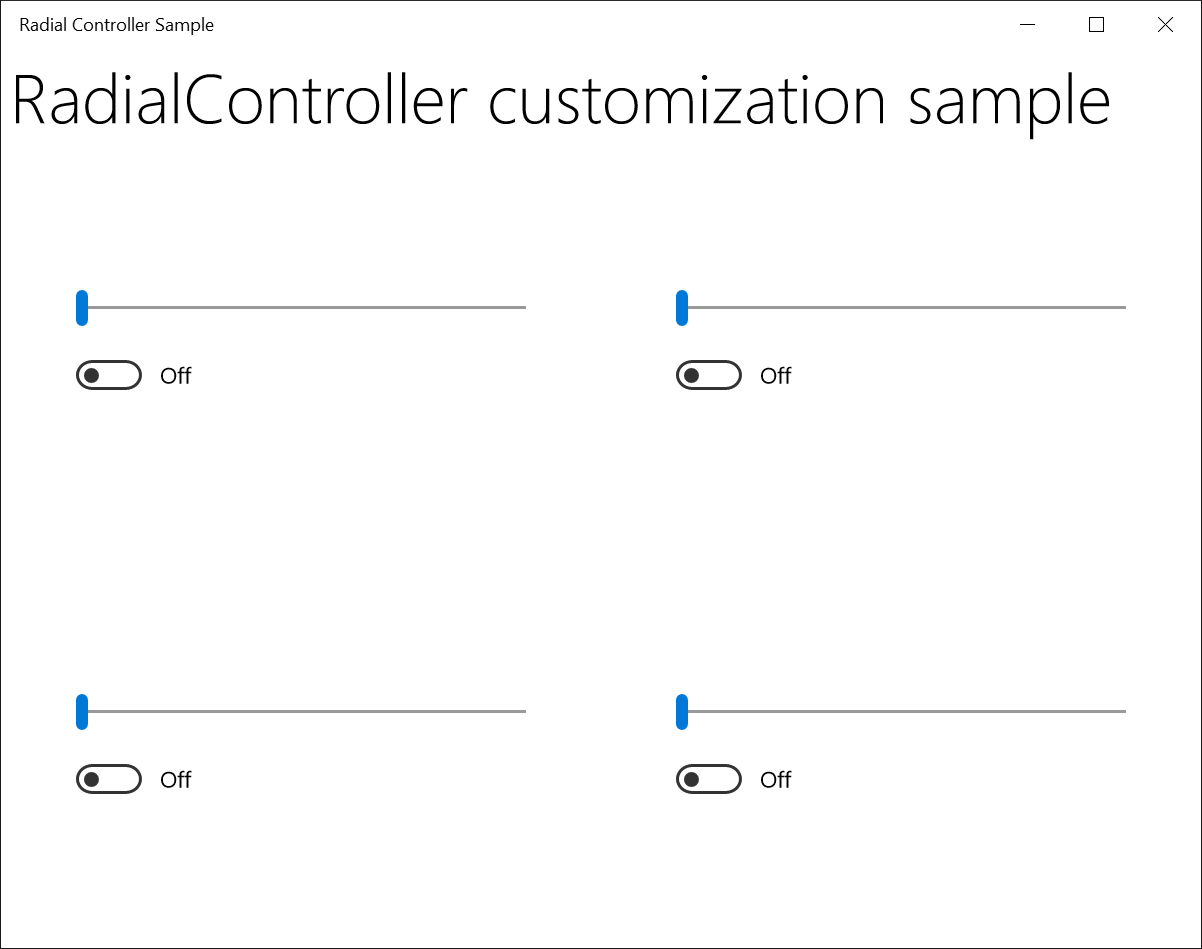
Task: Enable the top-left toggle switch
Action: pos(108,375)
